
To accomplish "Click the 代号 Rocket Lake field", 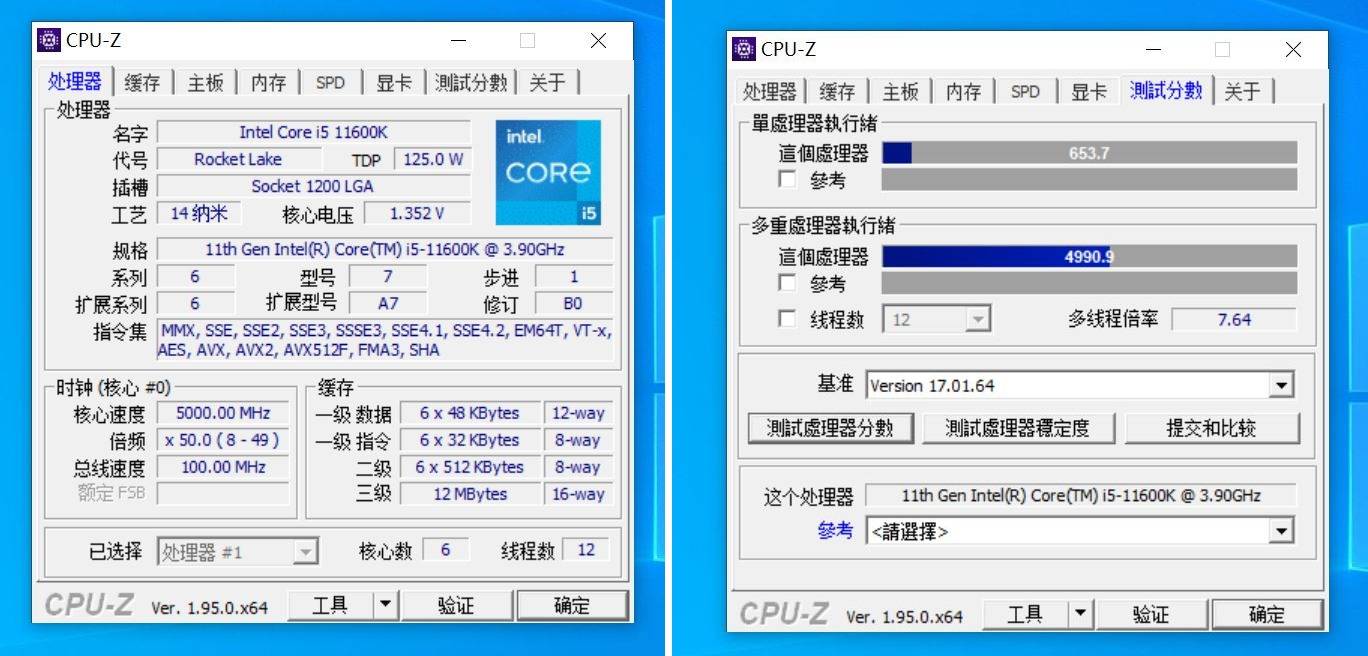I will pos(238,159).
